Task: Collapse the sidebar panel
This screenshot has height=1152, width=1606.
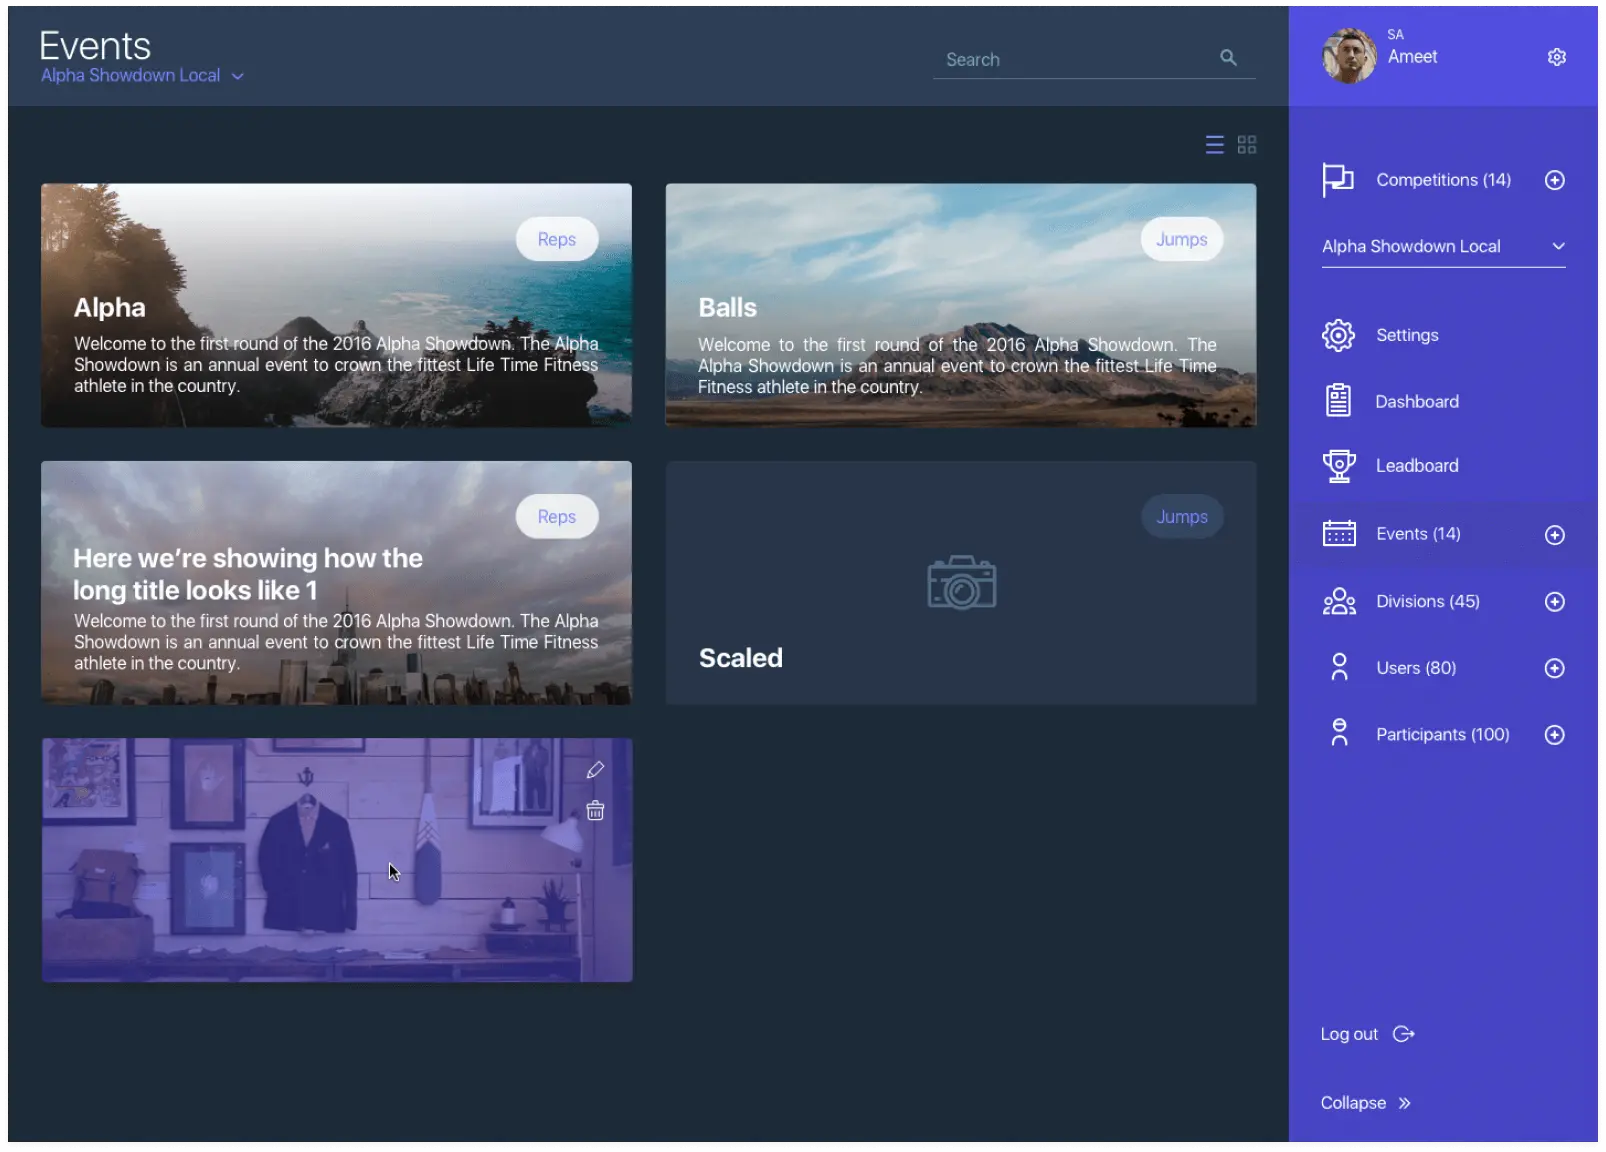Action: click(1365, 1103)
